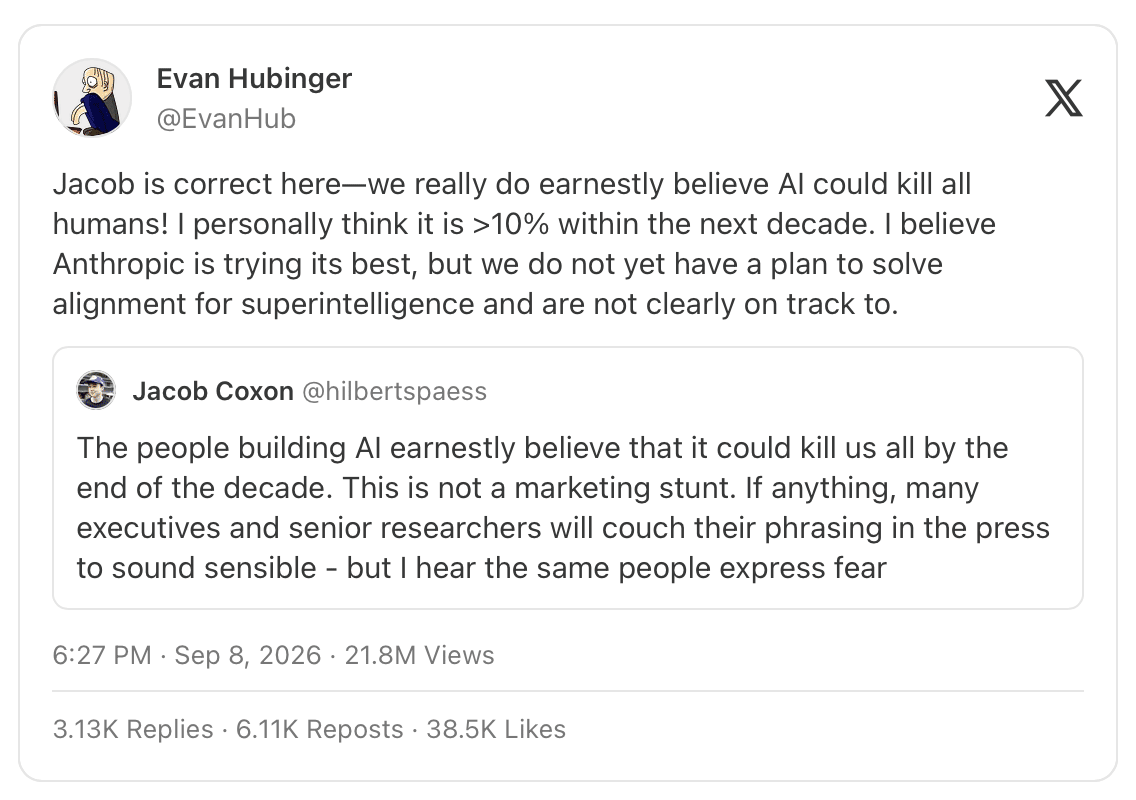
Task: Open the main tweet text body
Action: (524, 244)
